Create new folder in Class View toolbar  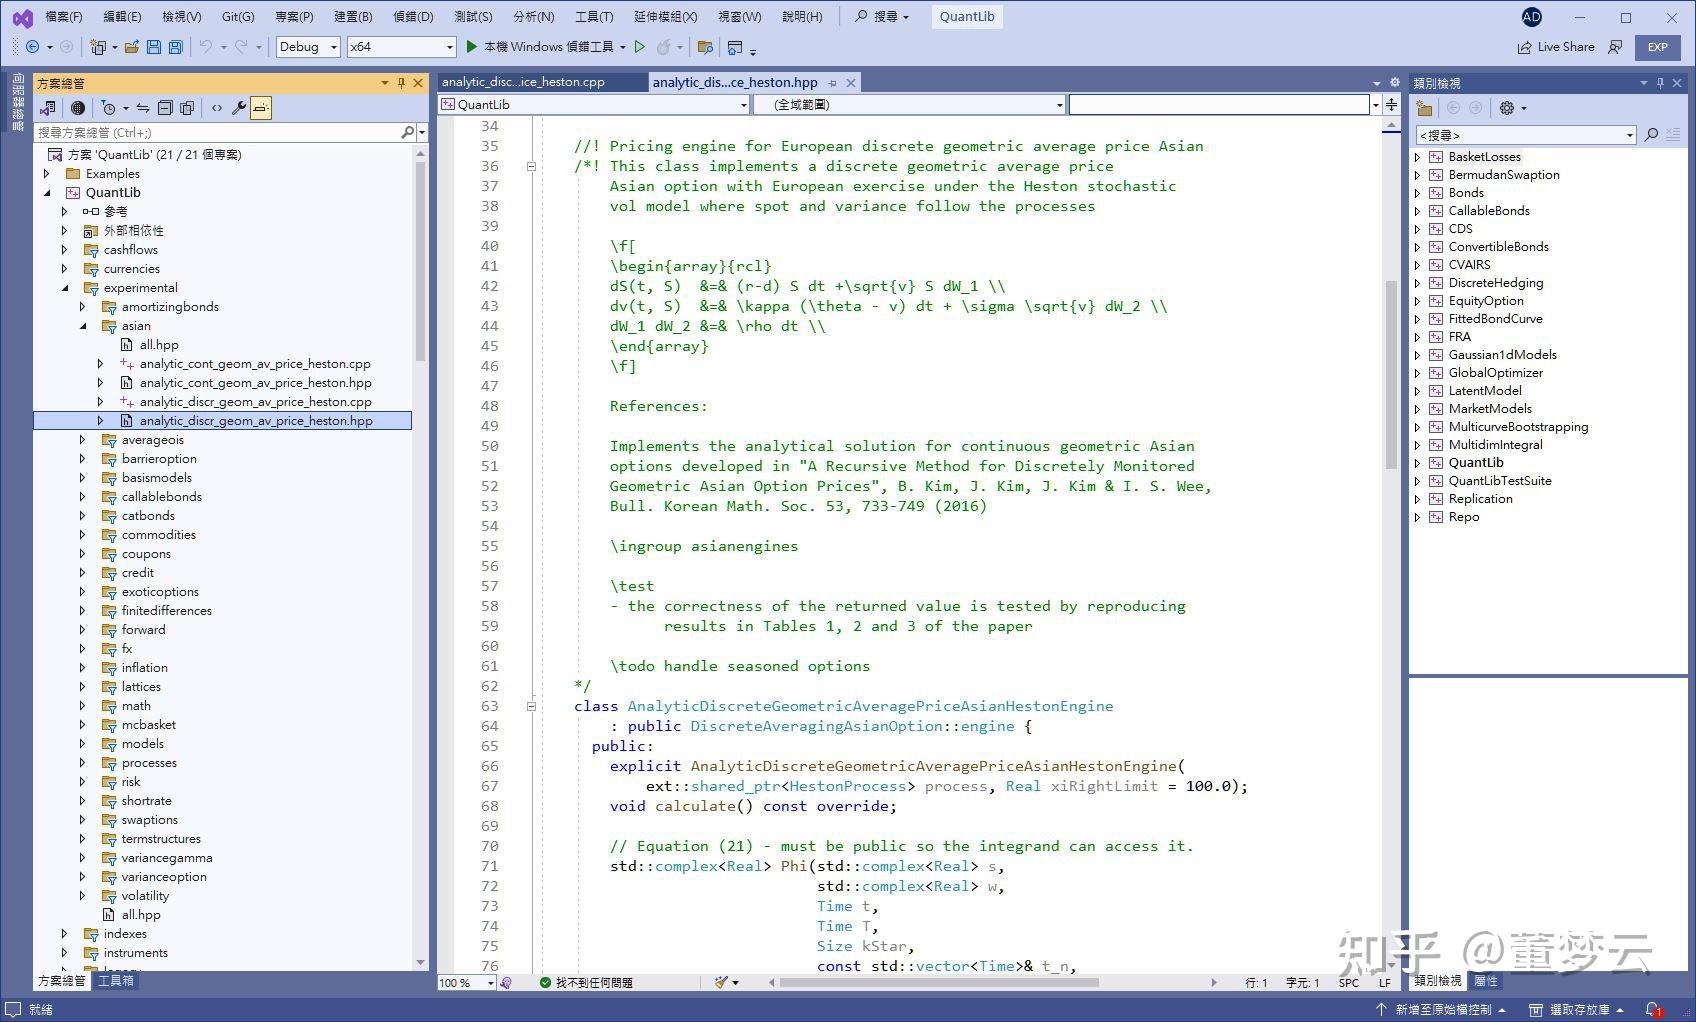1425,108
